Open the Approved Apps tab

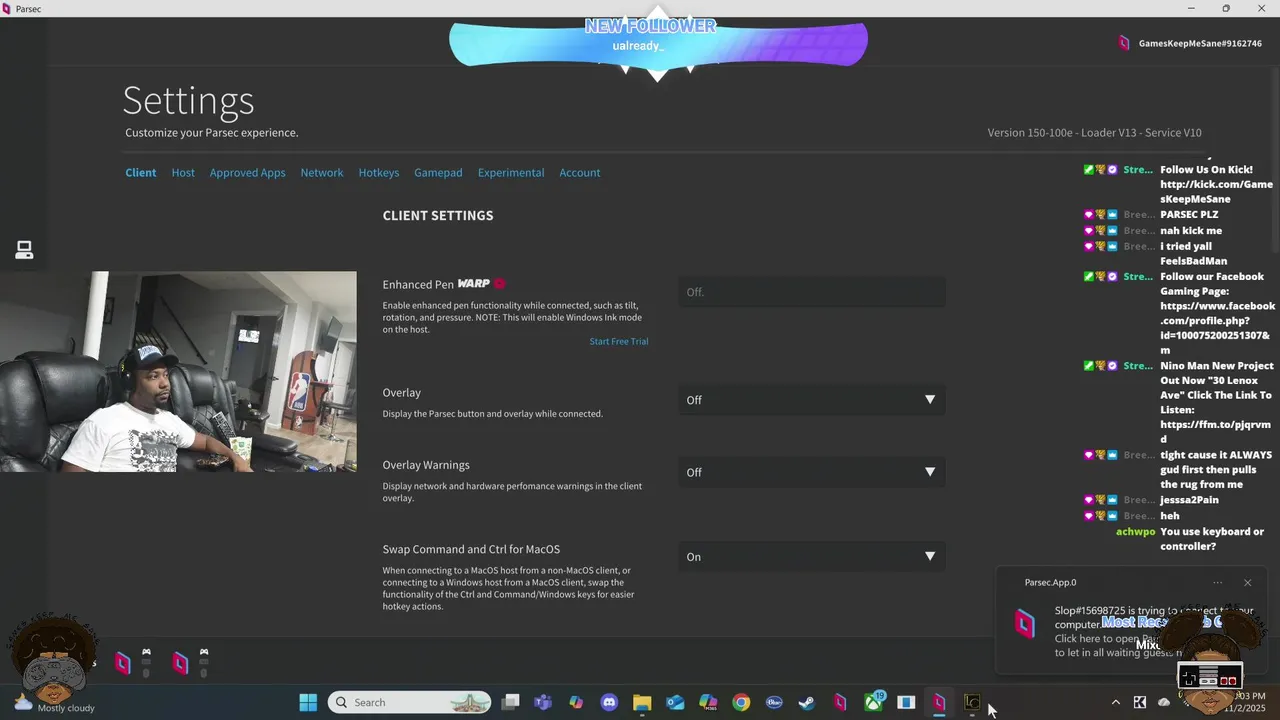248,173
